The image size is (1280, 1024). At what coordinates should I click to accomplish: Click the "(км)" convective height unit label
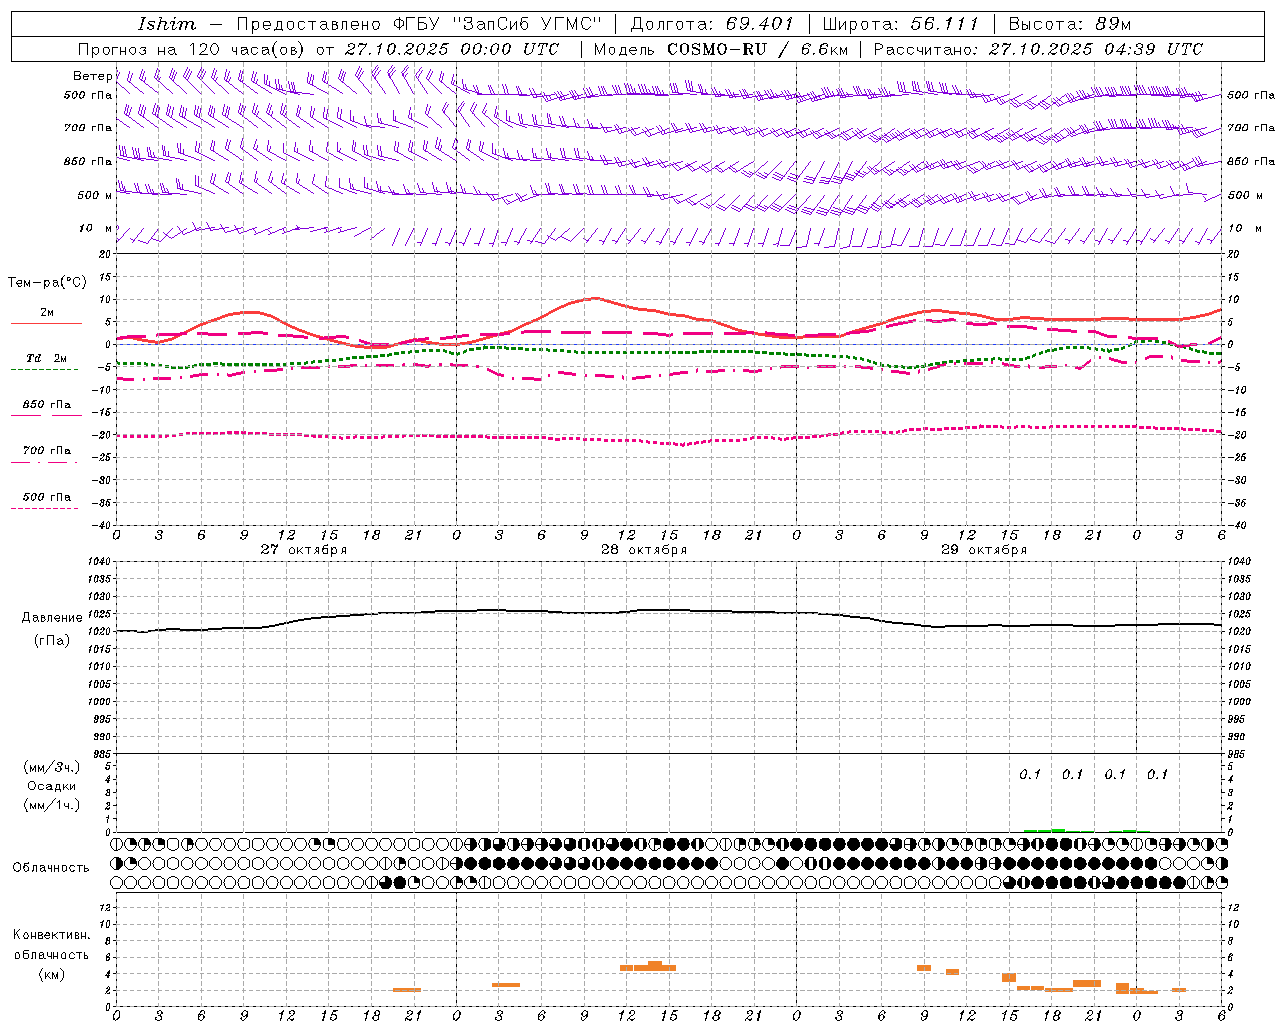pyautogui.click(x=51, y=974)
